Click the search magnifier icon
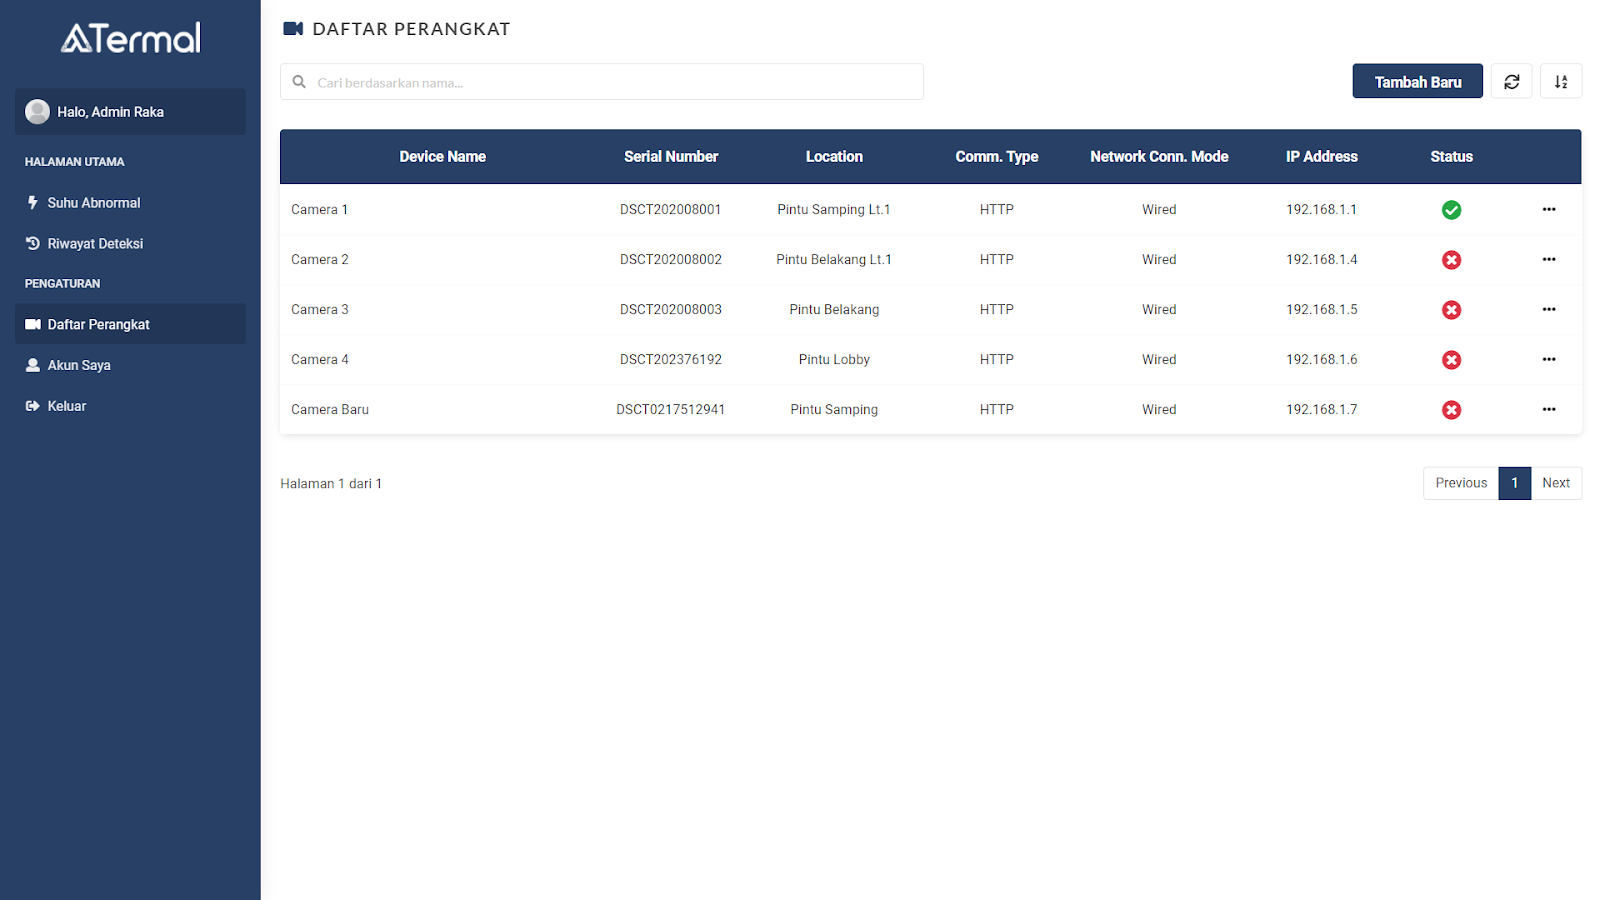Viewport: 1600px width, 900px height. [x=299, y=82]
